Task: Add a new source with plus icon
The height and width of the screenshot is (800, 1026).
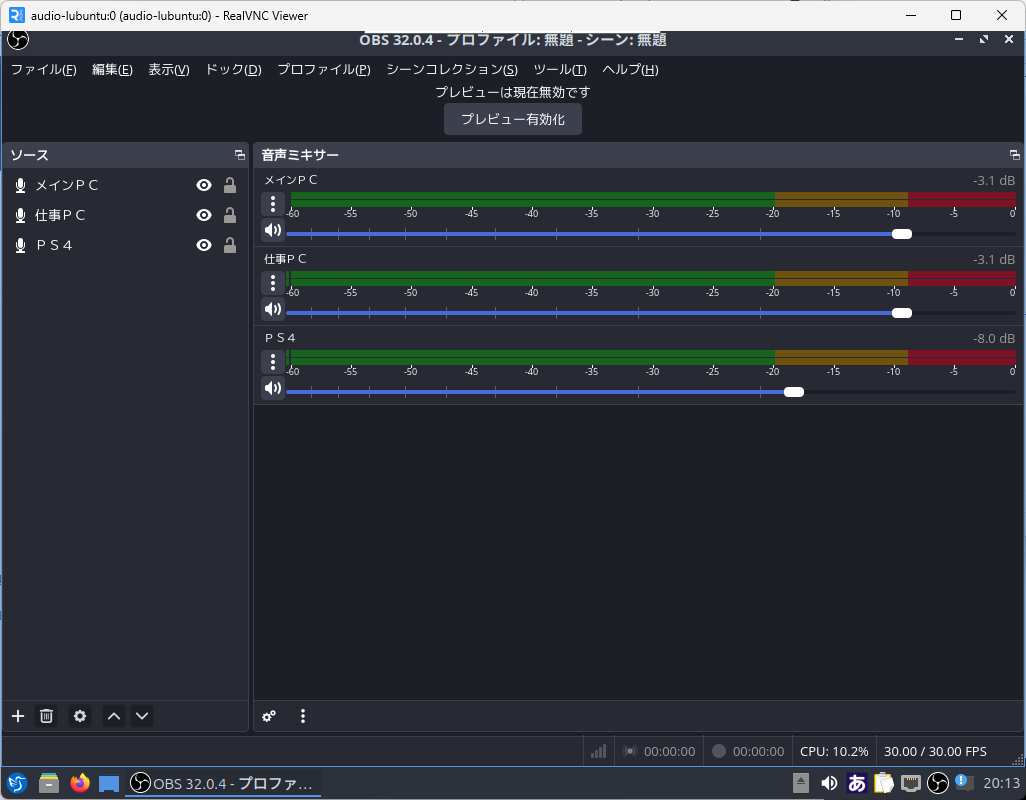Action: 18,716
